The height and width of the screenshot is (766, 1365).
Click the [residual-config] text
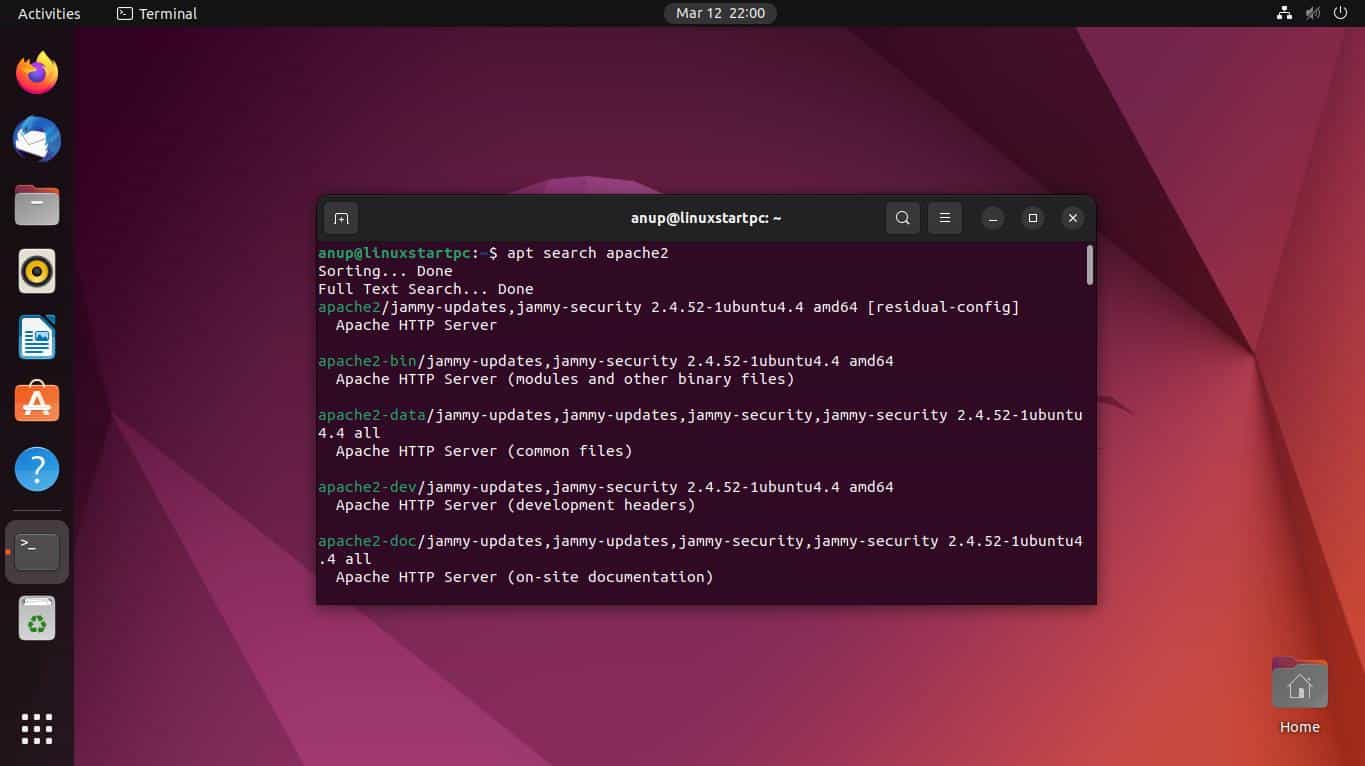(943, 307)
